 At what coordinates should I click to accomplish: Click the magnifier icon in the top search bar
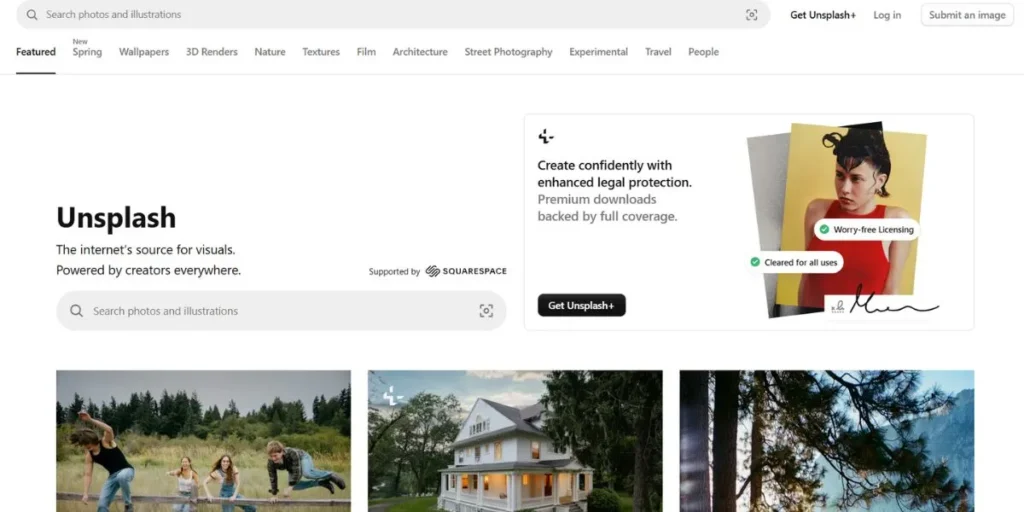click(31, 14)
